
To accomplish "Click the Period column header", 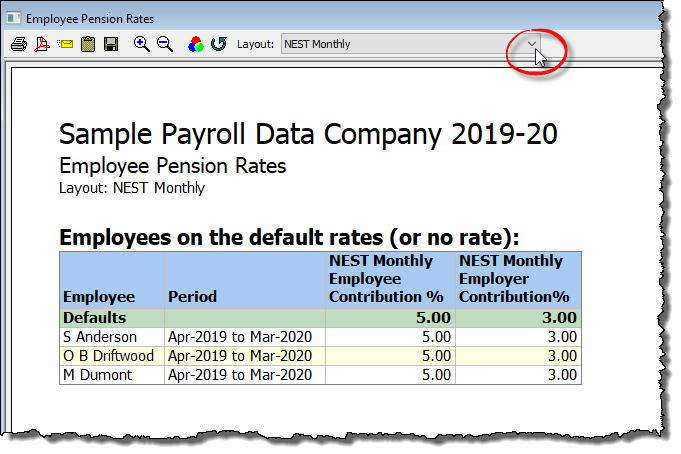I will [x=245, y=280].
